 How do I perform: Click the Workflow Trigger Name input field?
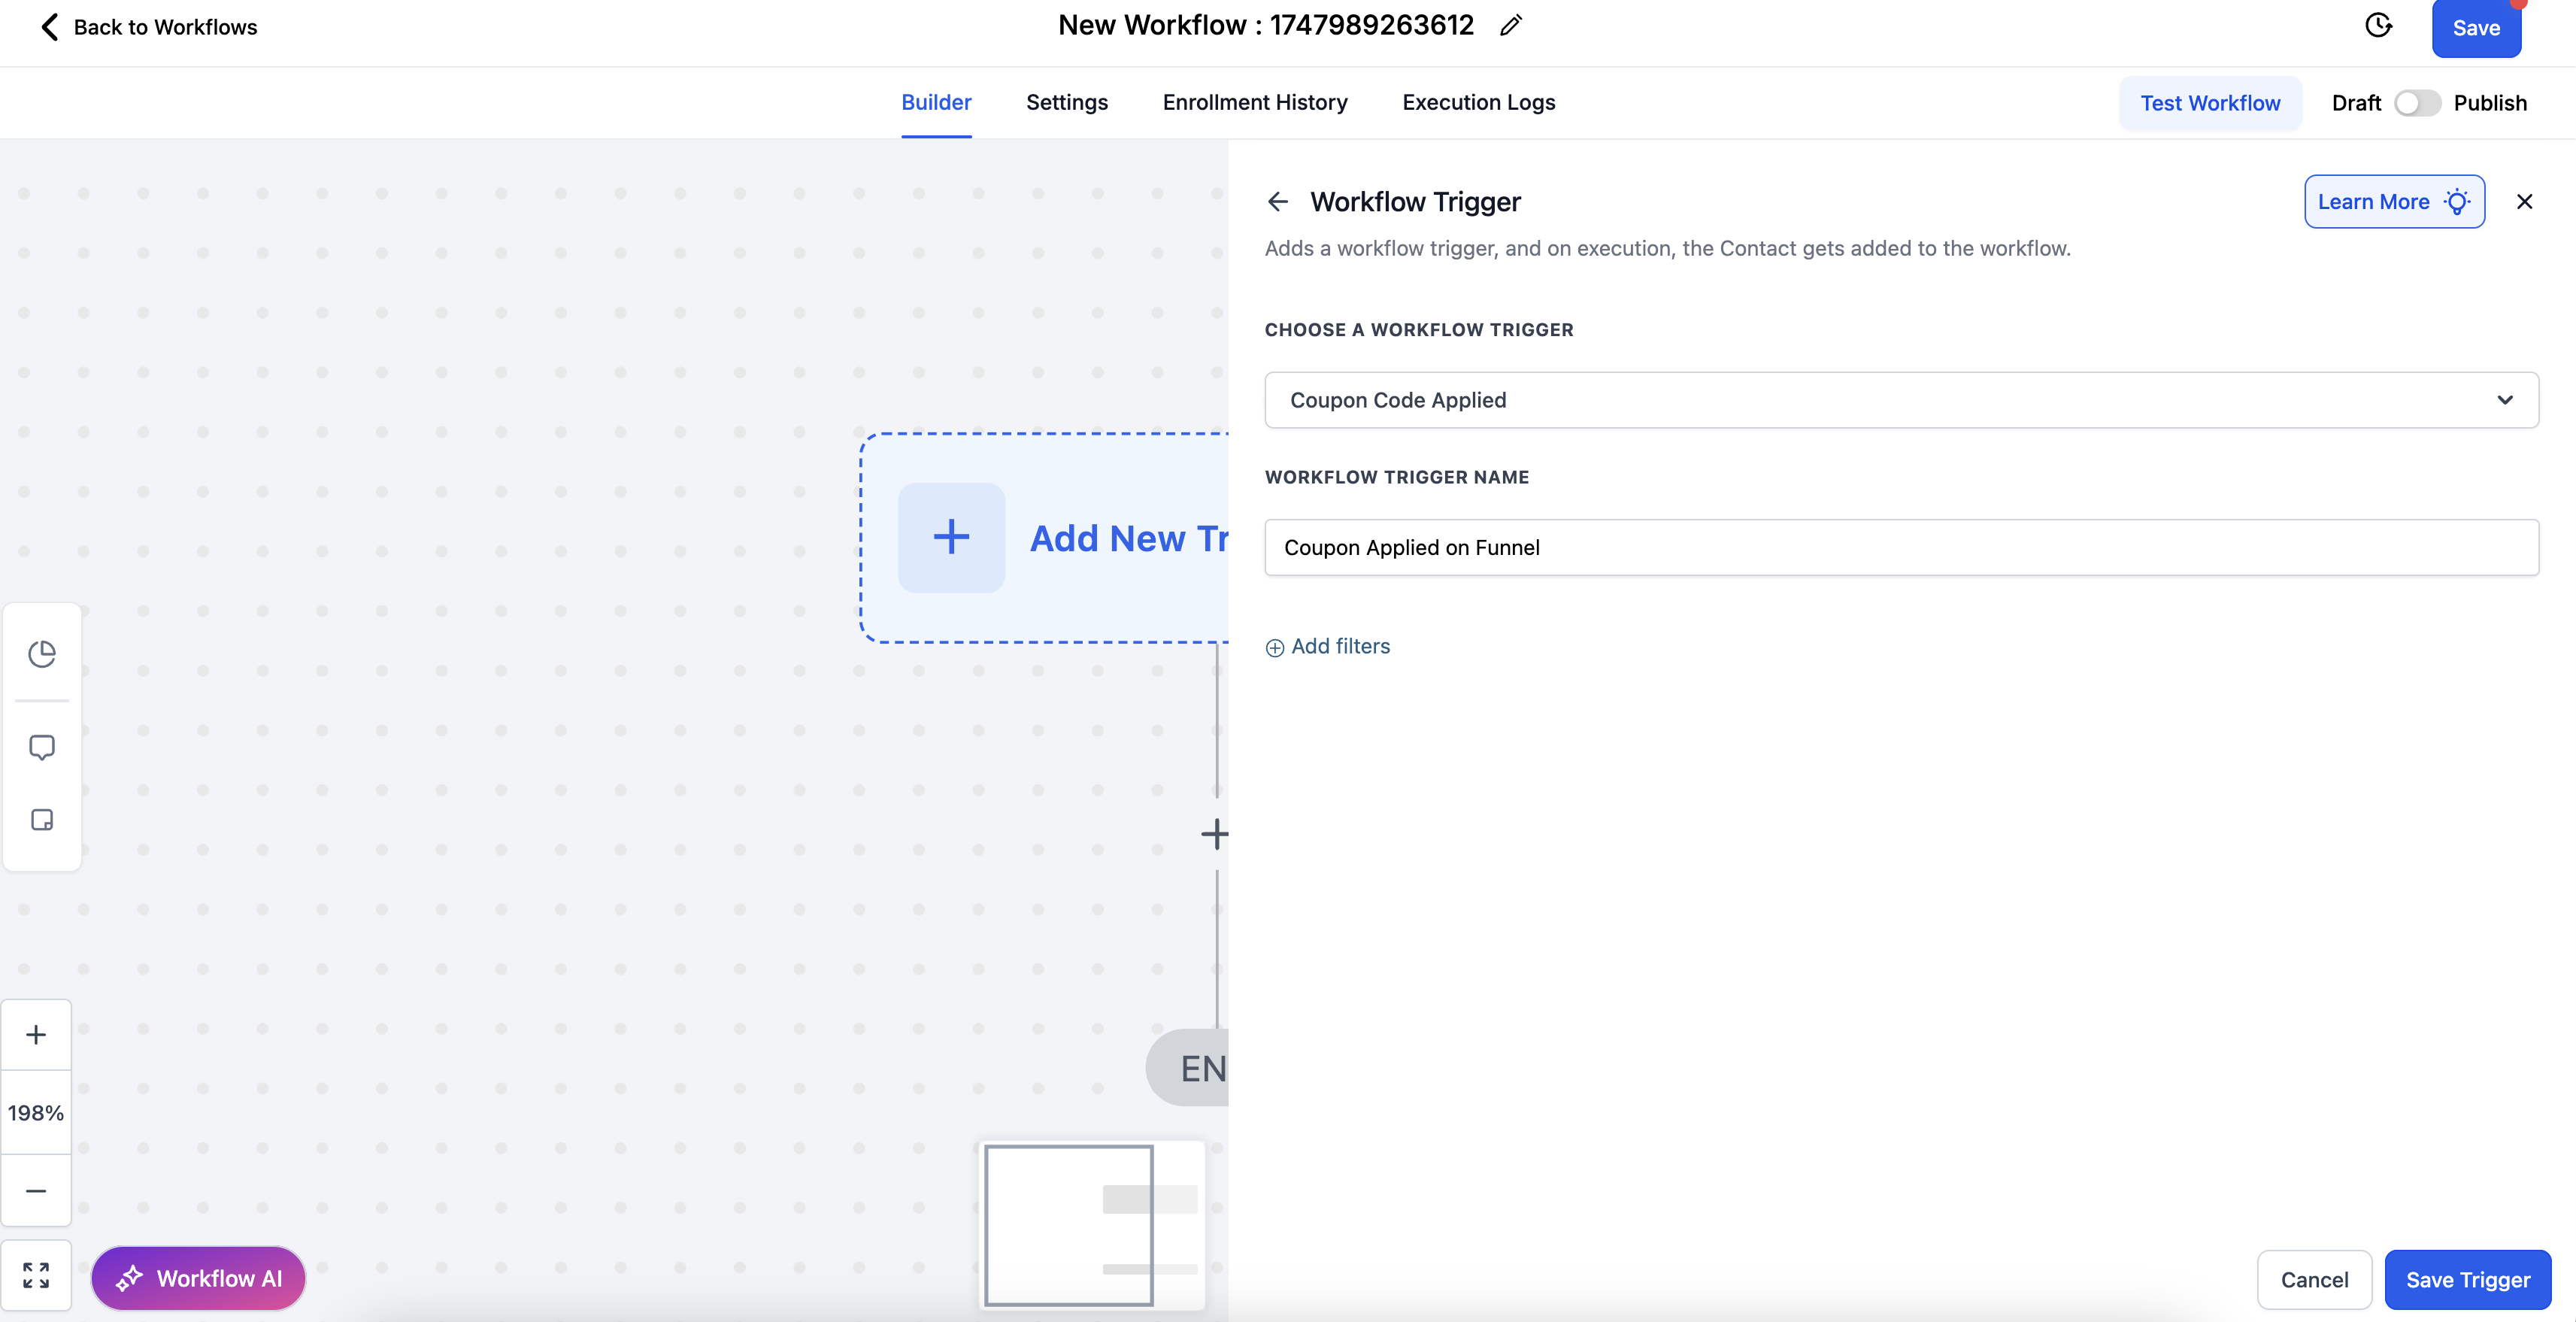click(1900, 547)
